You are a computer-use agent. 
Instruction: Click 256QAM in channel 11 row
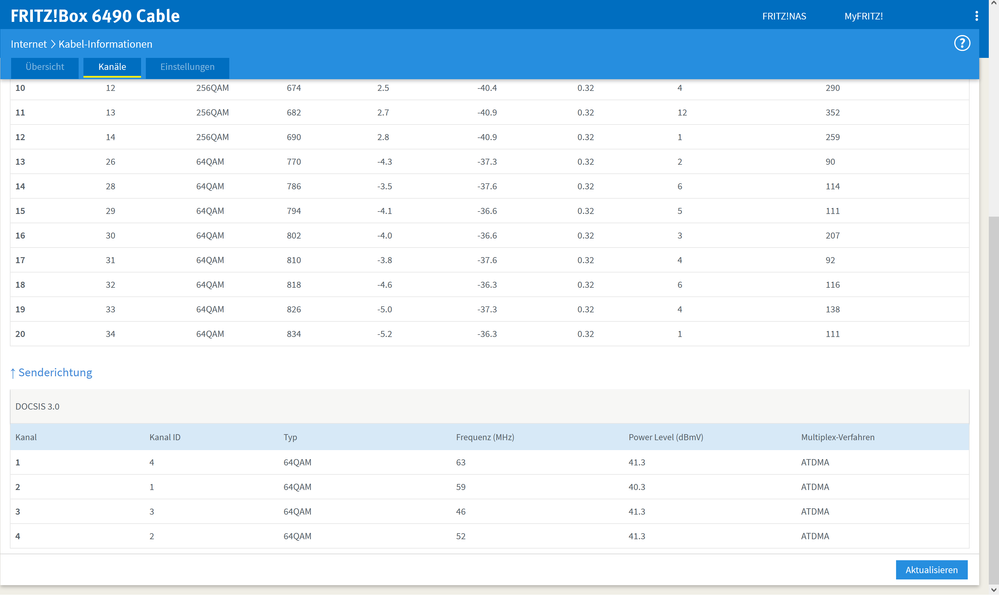coord(212,113)
